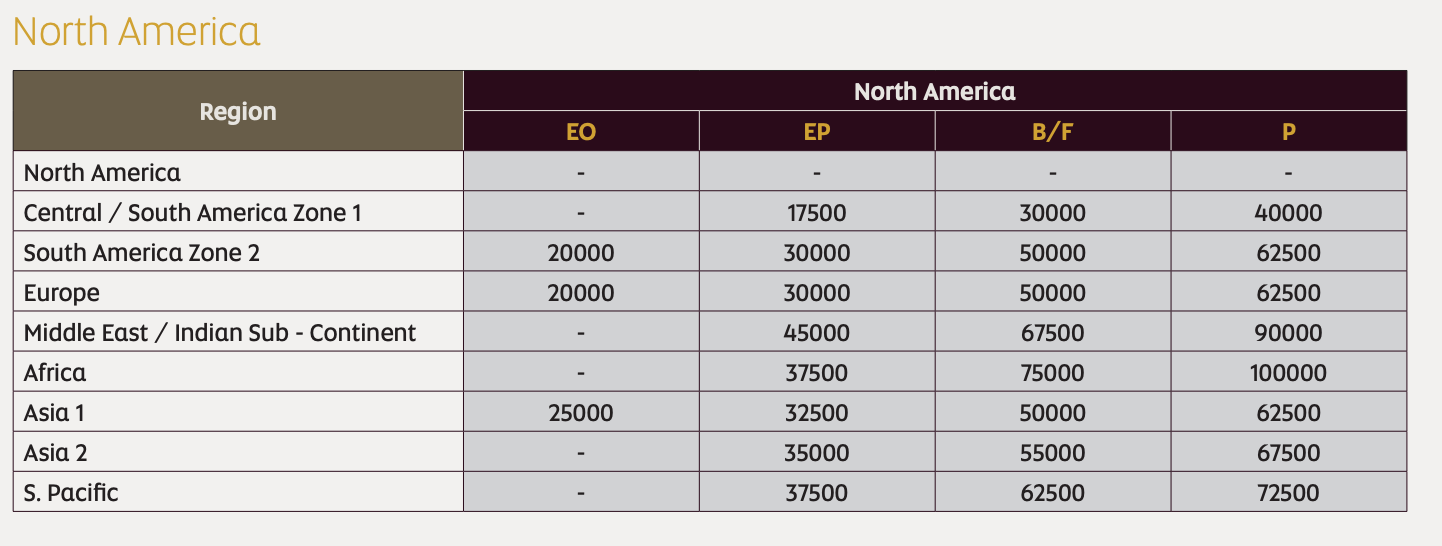Screen dimensions: 1442x546
Task: Select the Europe row label
Action: (62, 293)
